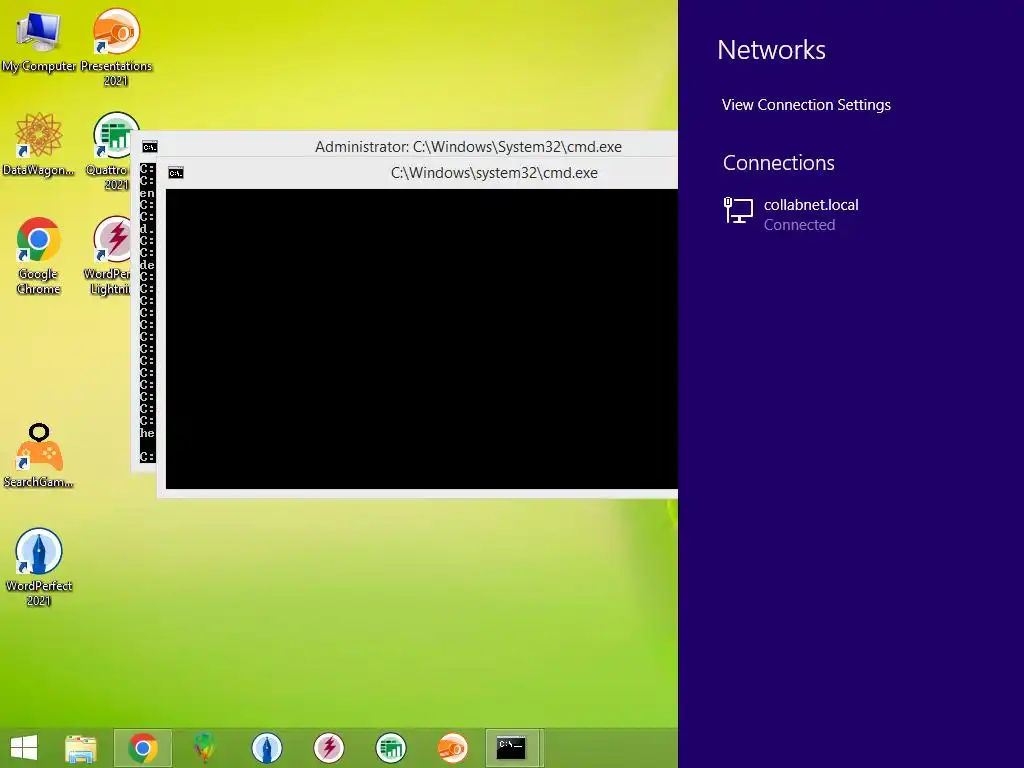This screenshot has height=768, width=1024.
Task: Launch Google Chrome desktop shortcut
Action: click(x=38, y=256)
